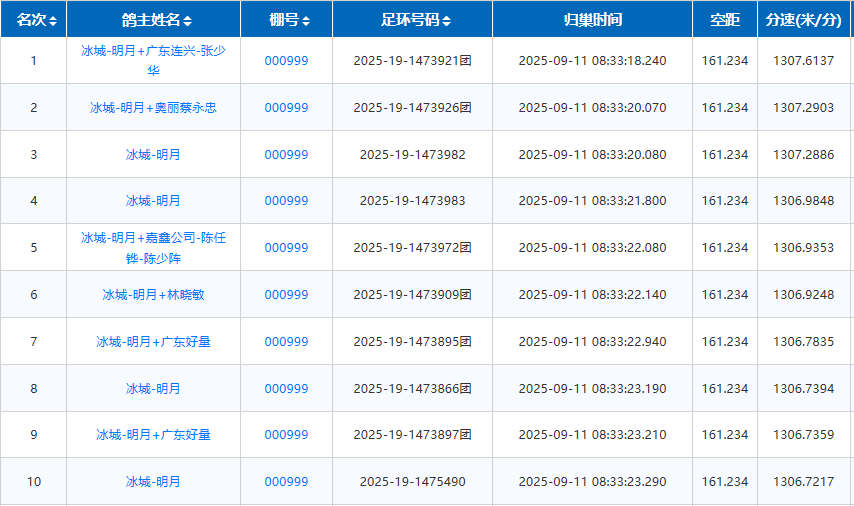854x506 pixels.
Task: Click the sort arrows beside 足环号码 header
Action: point(447,20)
